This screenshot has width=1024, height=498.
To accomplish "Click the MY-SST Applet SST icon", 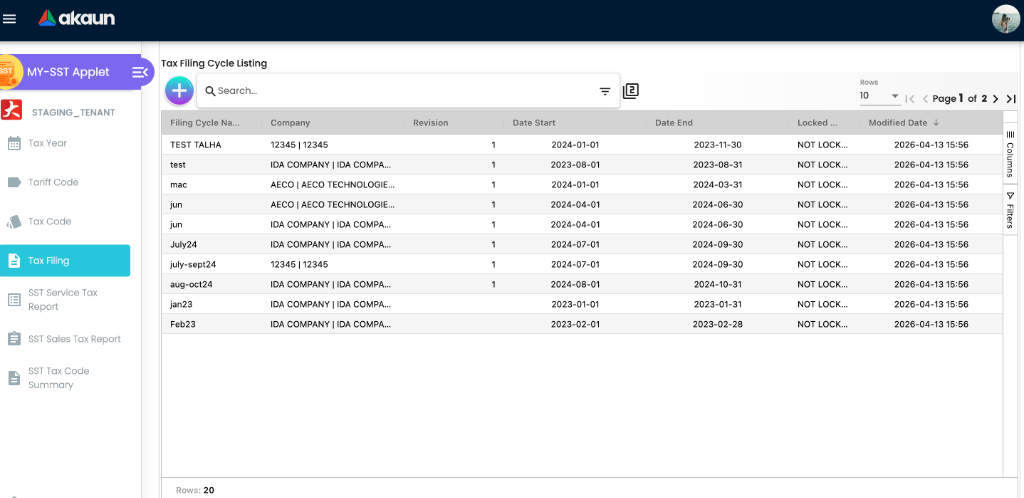I will [8, 72].
